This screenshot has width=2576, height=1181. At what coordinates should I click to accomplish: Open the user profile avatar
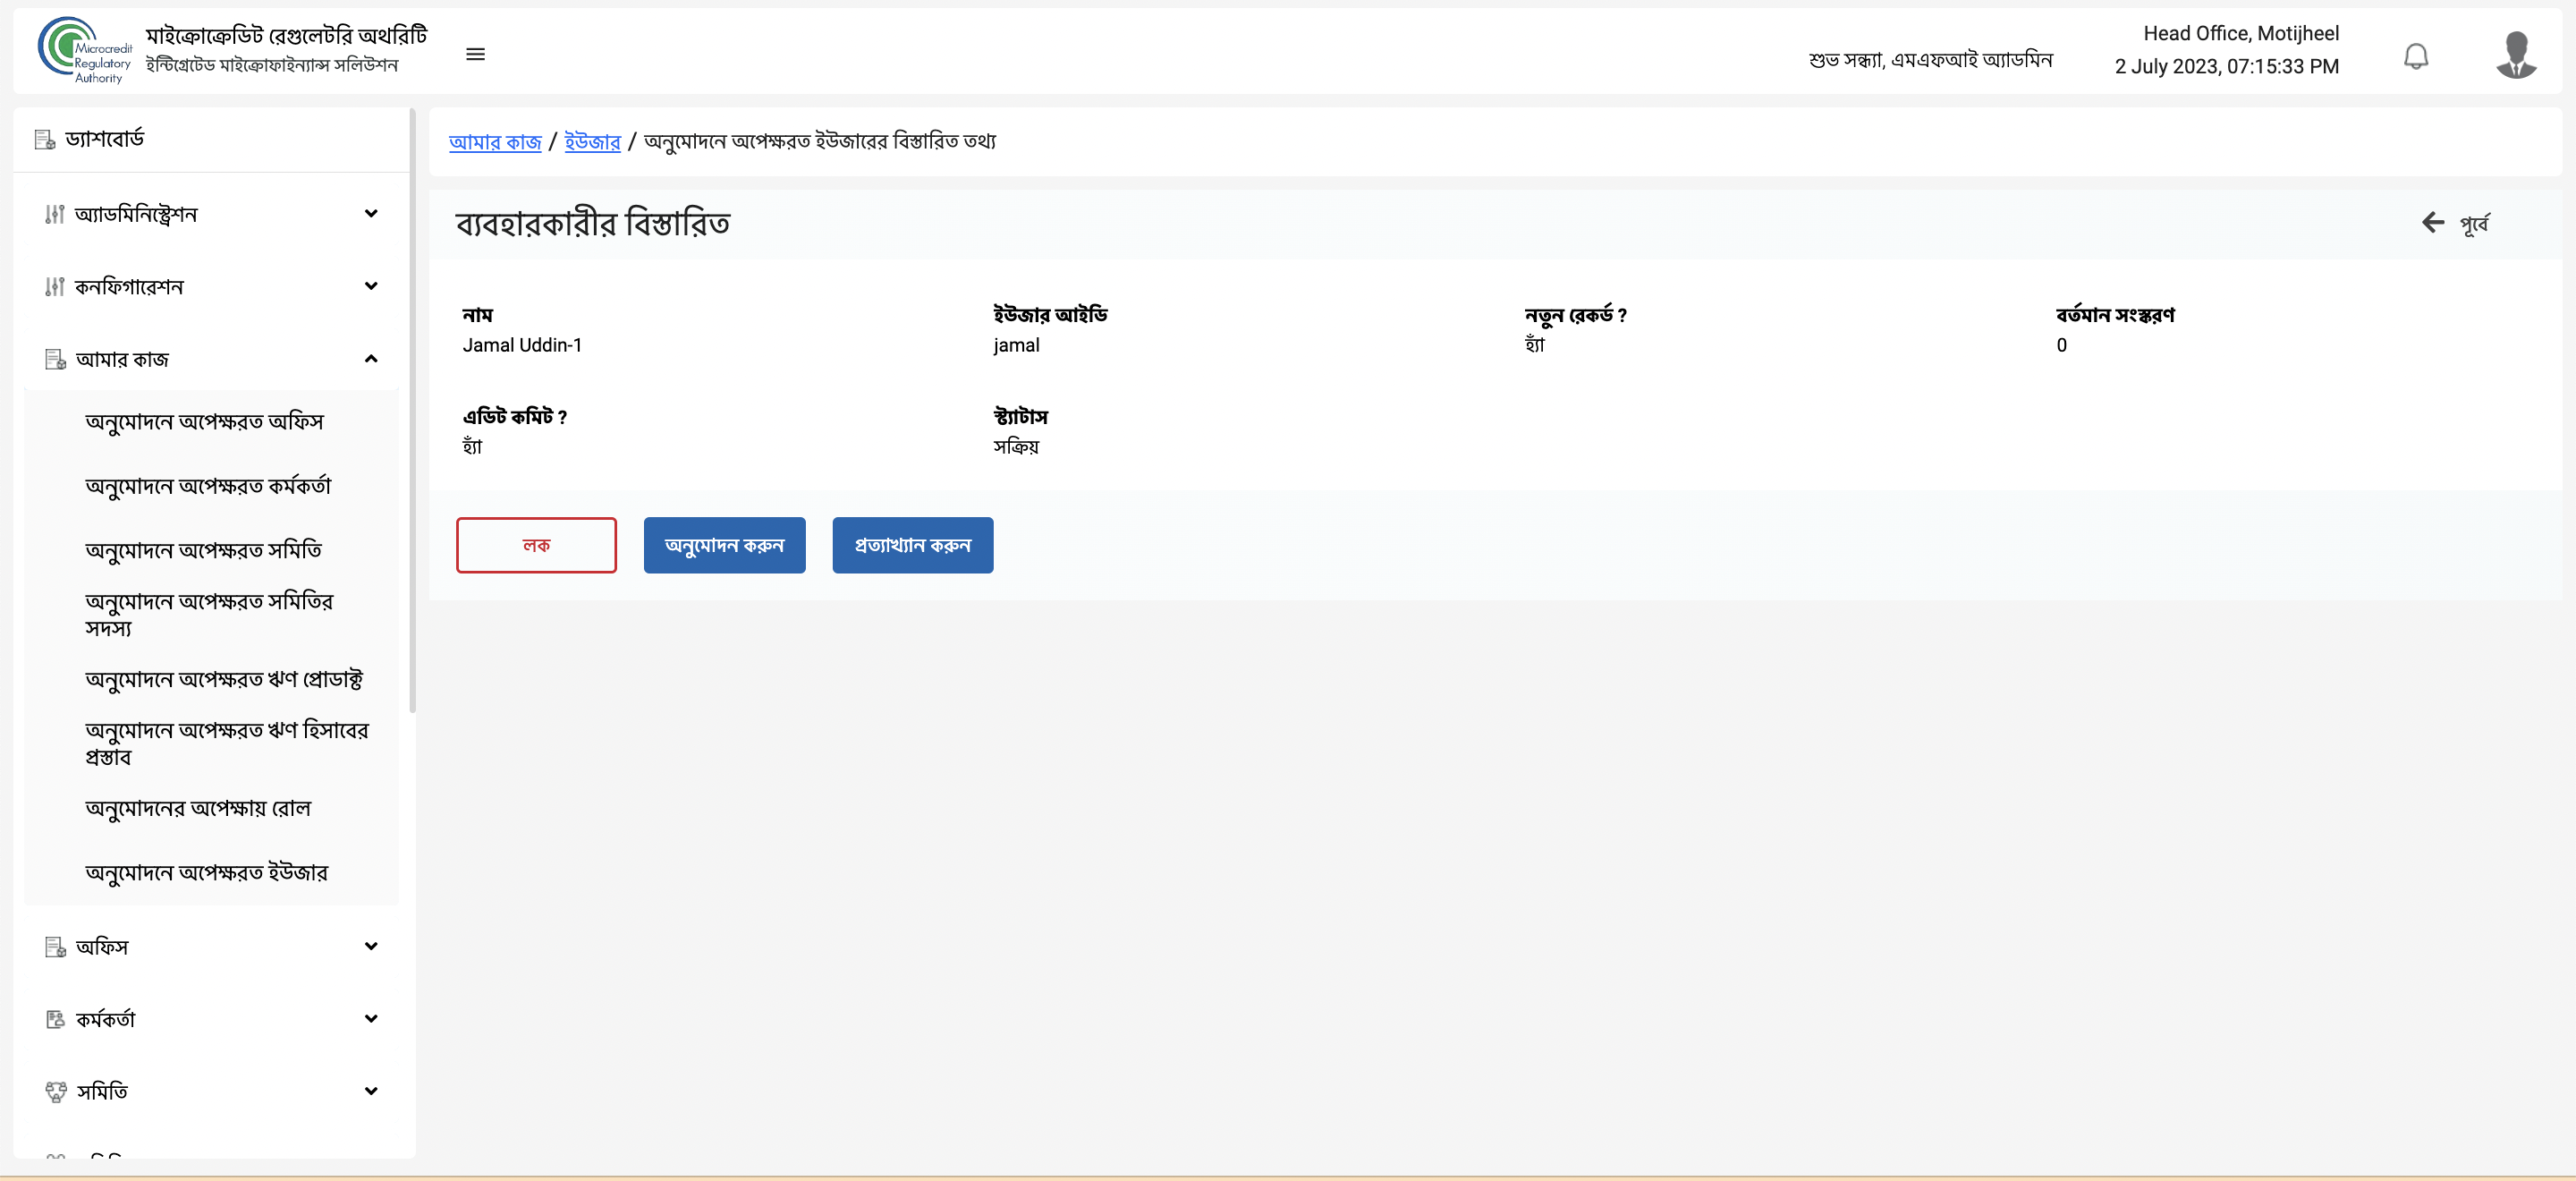2516,54
